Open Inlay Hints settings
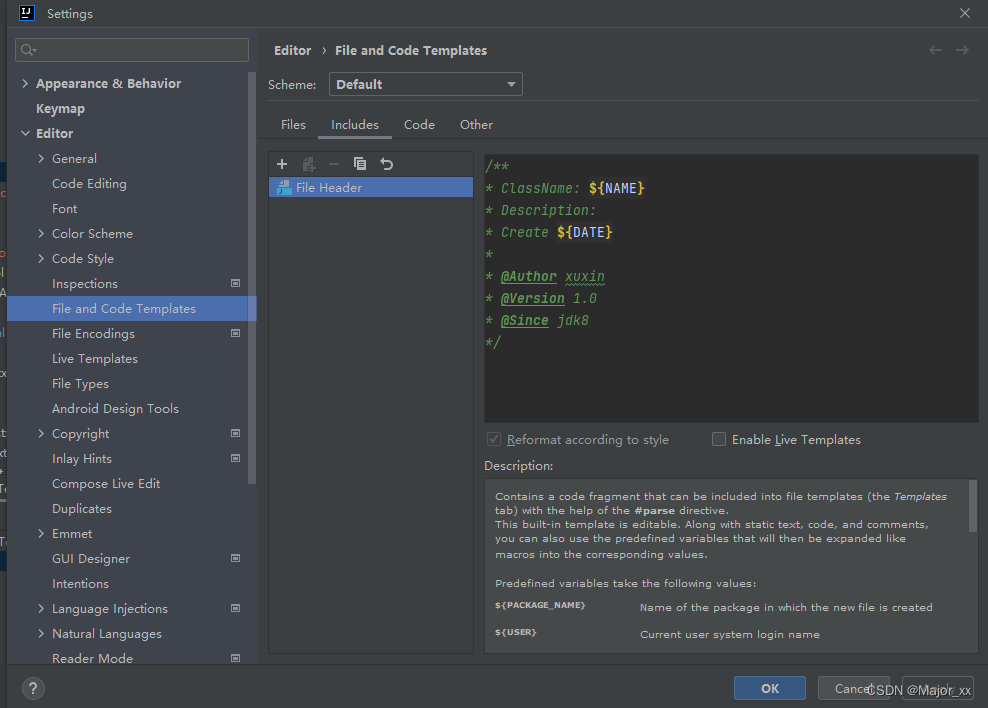988x708 pixels. (x=82, y=459)
